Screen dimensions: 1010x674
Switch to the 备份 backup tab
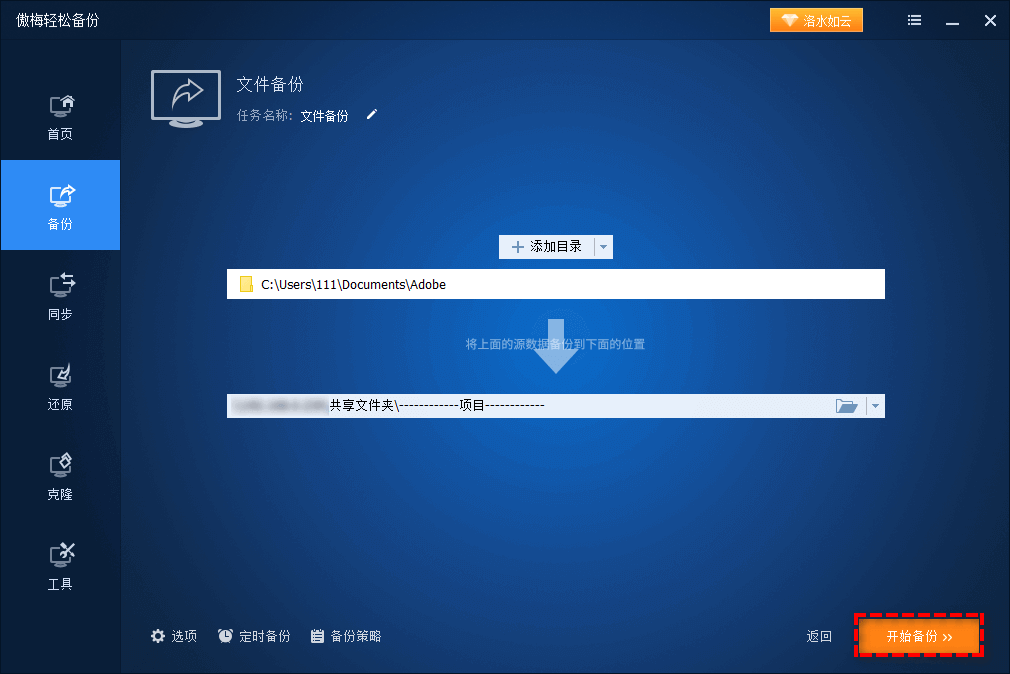(x=60, y=205)
